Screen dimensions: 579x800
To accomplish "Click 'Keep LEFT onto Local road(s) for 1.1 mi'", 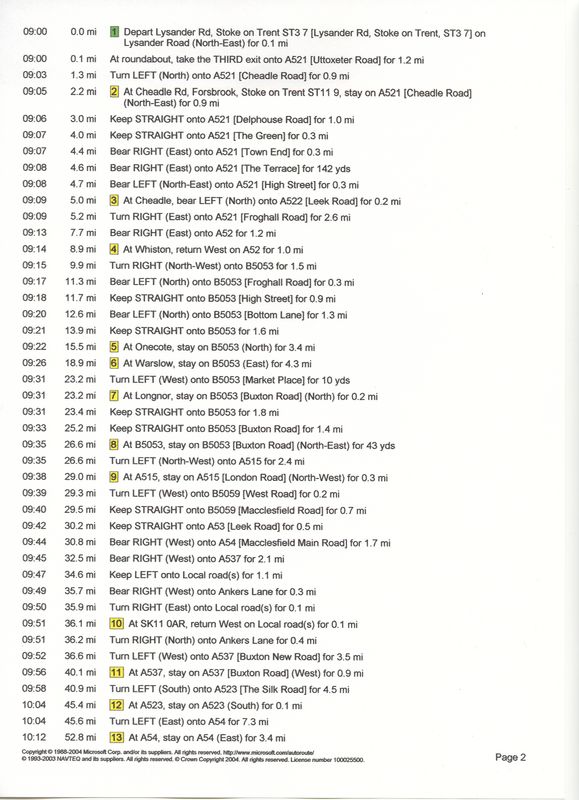I will 196,575.
